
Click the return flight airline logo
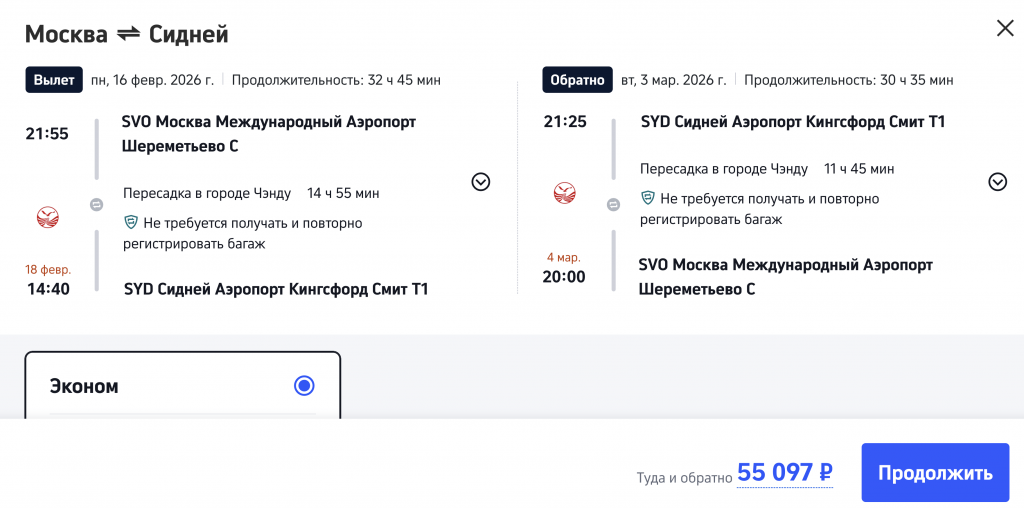pos(565,192)
